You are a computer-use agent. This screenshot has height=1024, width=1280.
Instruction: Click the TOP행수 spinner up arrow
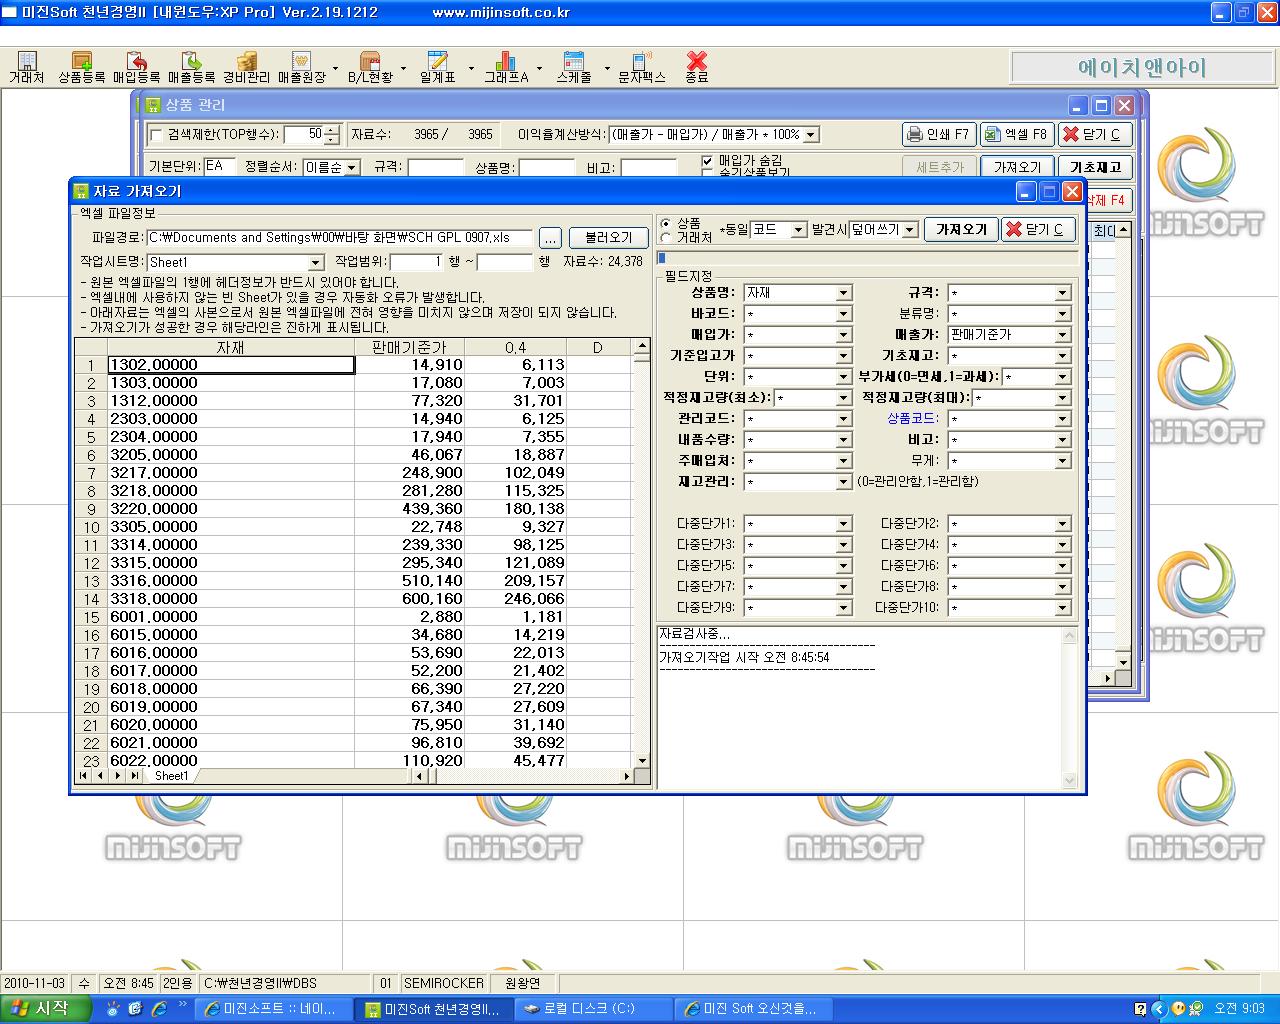pos(332,129)
